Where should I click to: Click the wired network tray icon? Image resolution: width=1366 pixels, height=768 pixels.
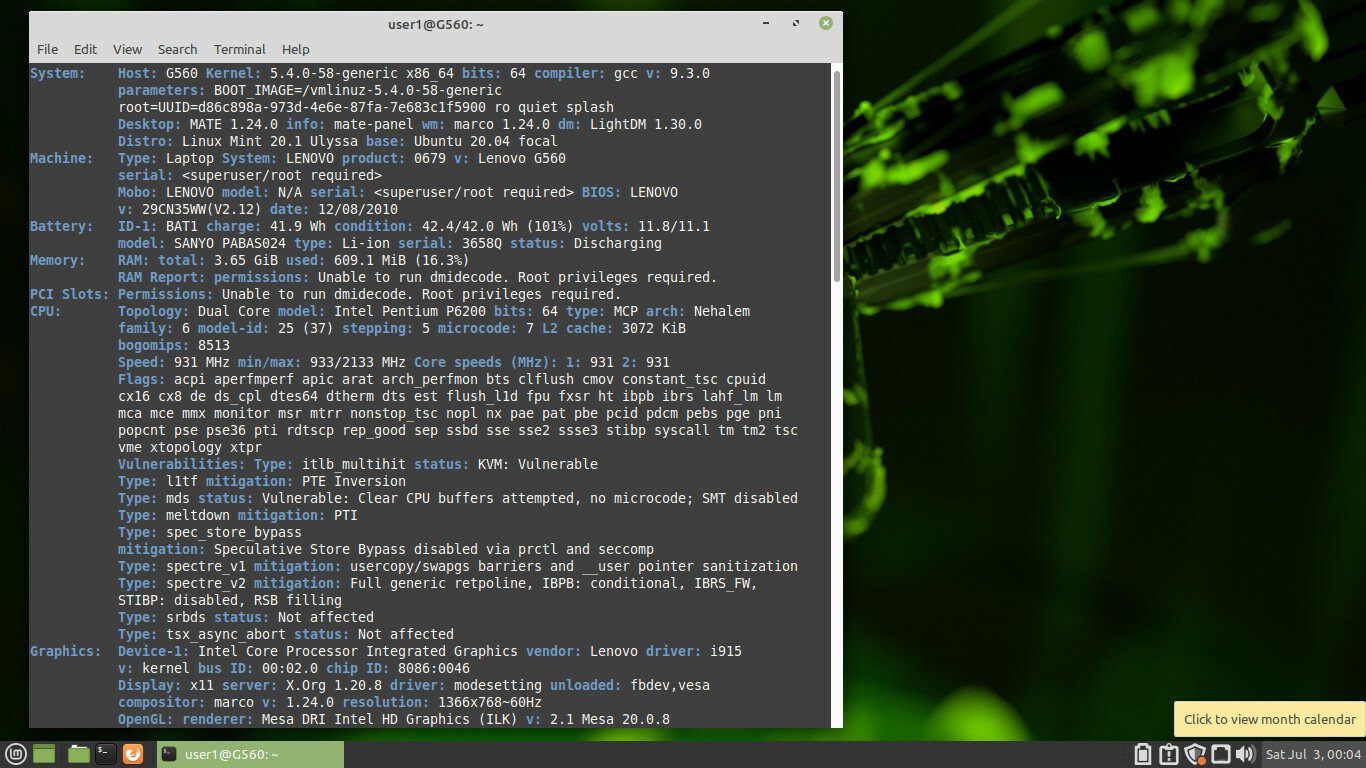pyautogui.click(x=1220, y=754)
